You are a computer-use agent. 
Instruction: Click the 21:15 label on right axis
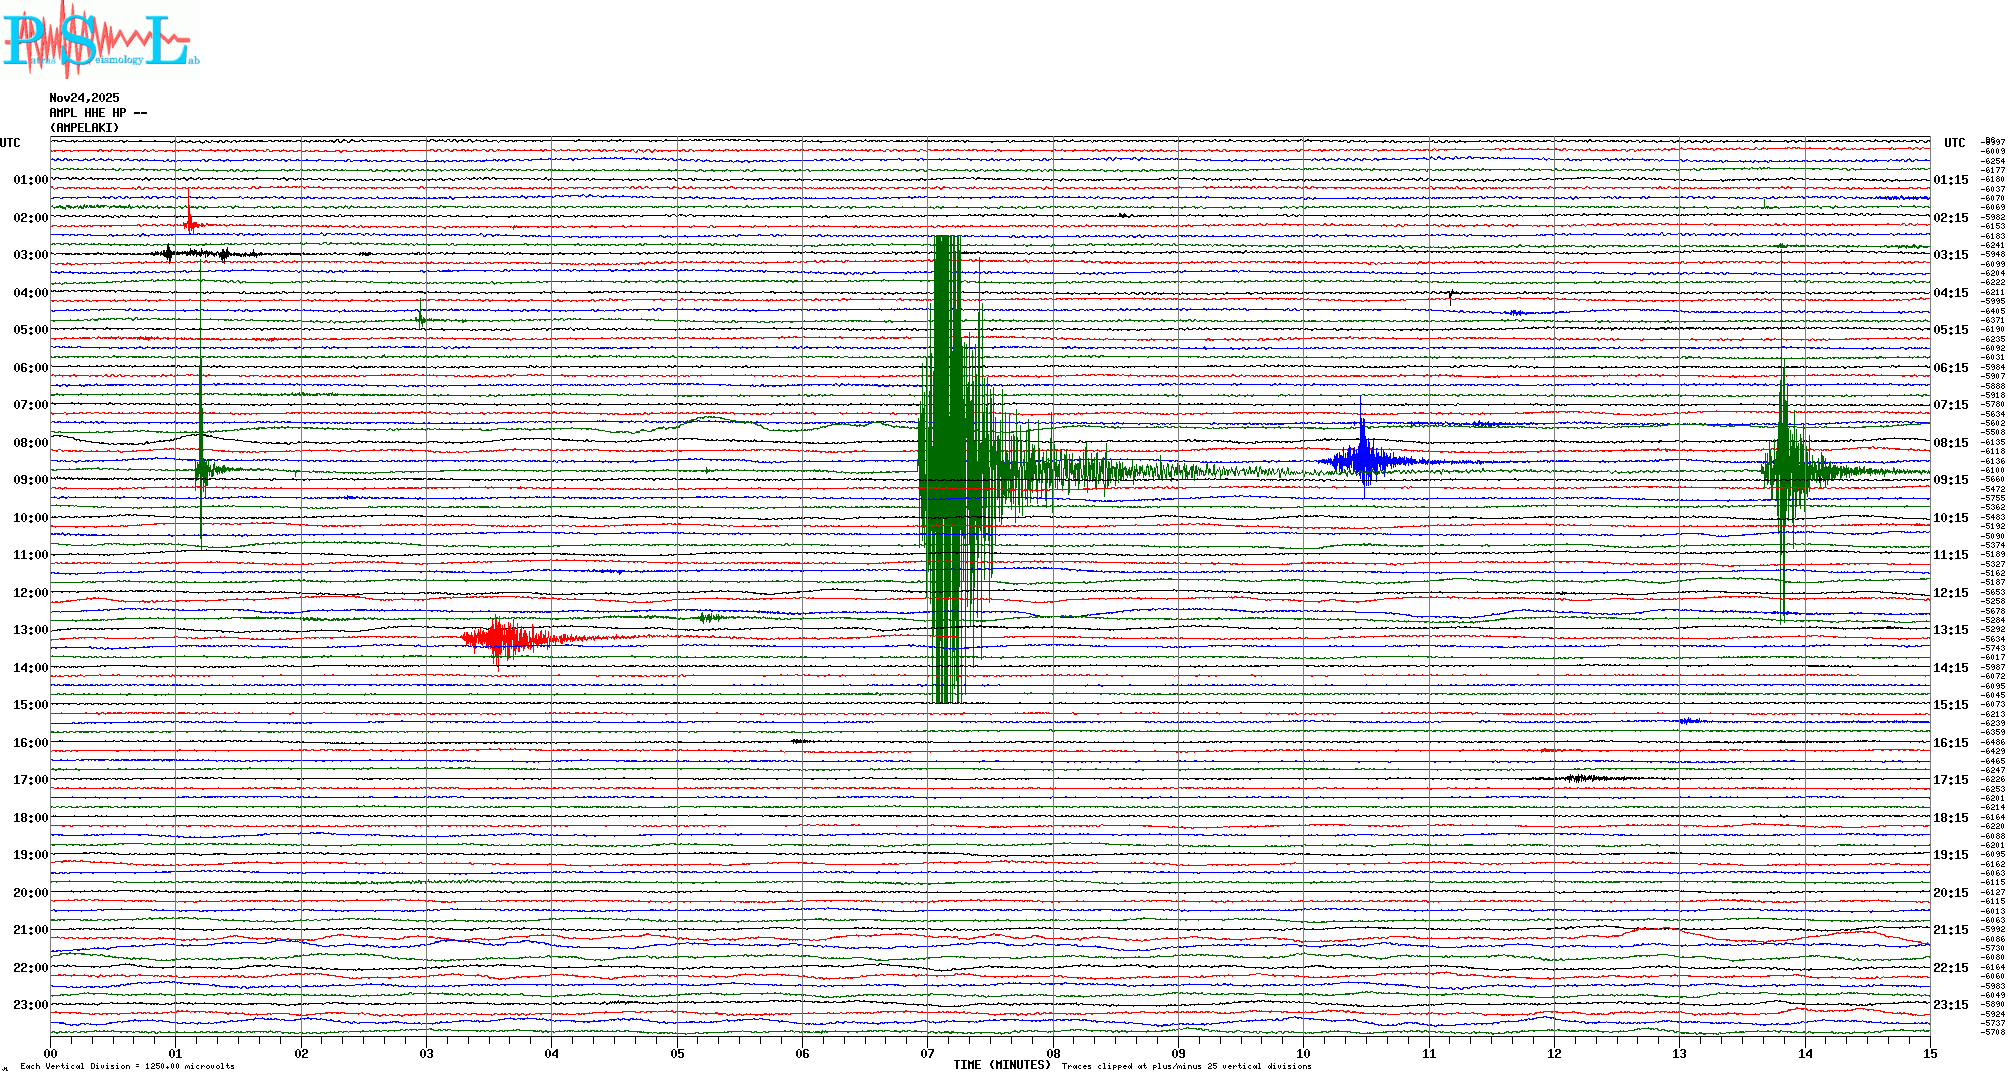coord(1950,930)
